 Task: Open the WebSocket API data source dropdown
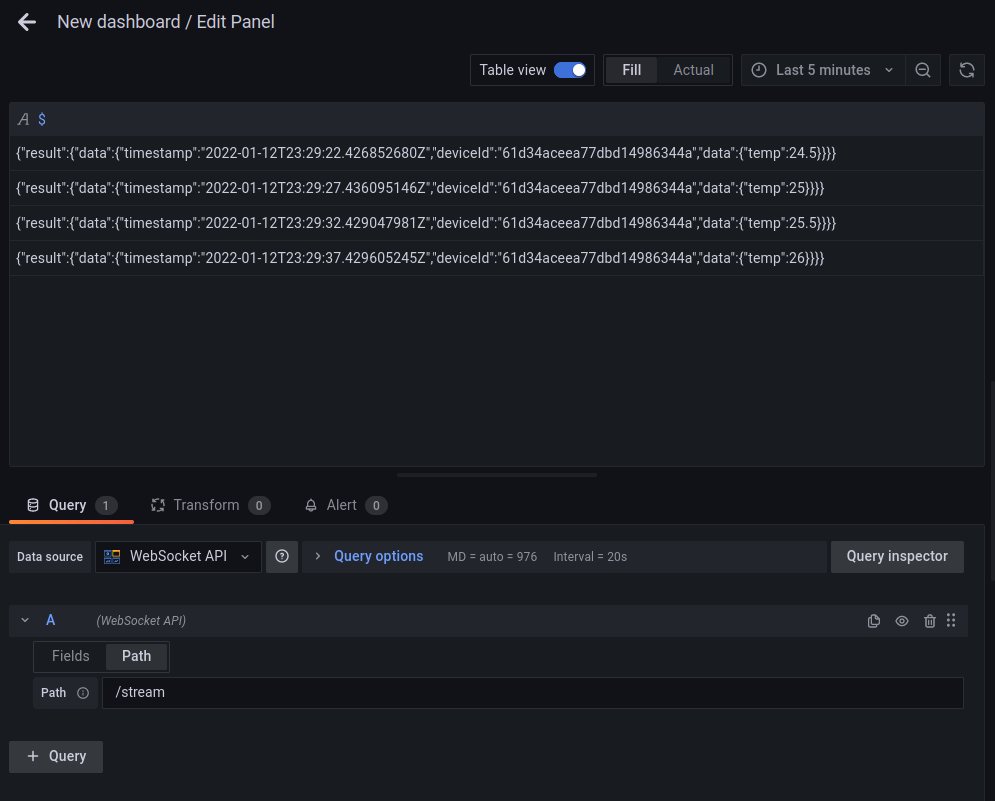[178, 557]
